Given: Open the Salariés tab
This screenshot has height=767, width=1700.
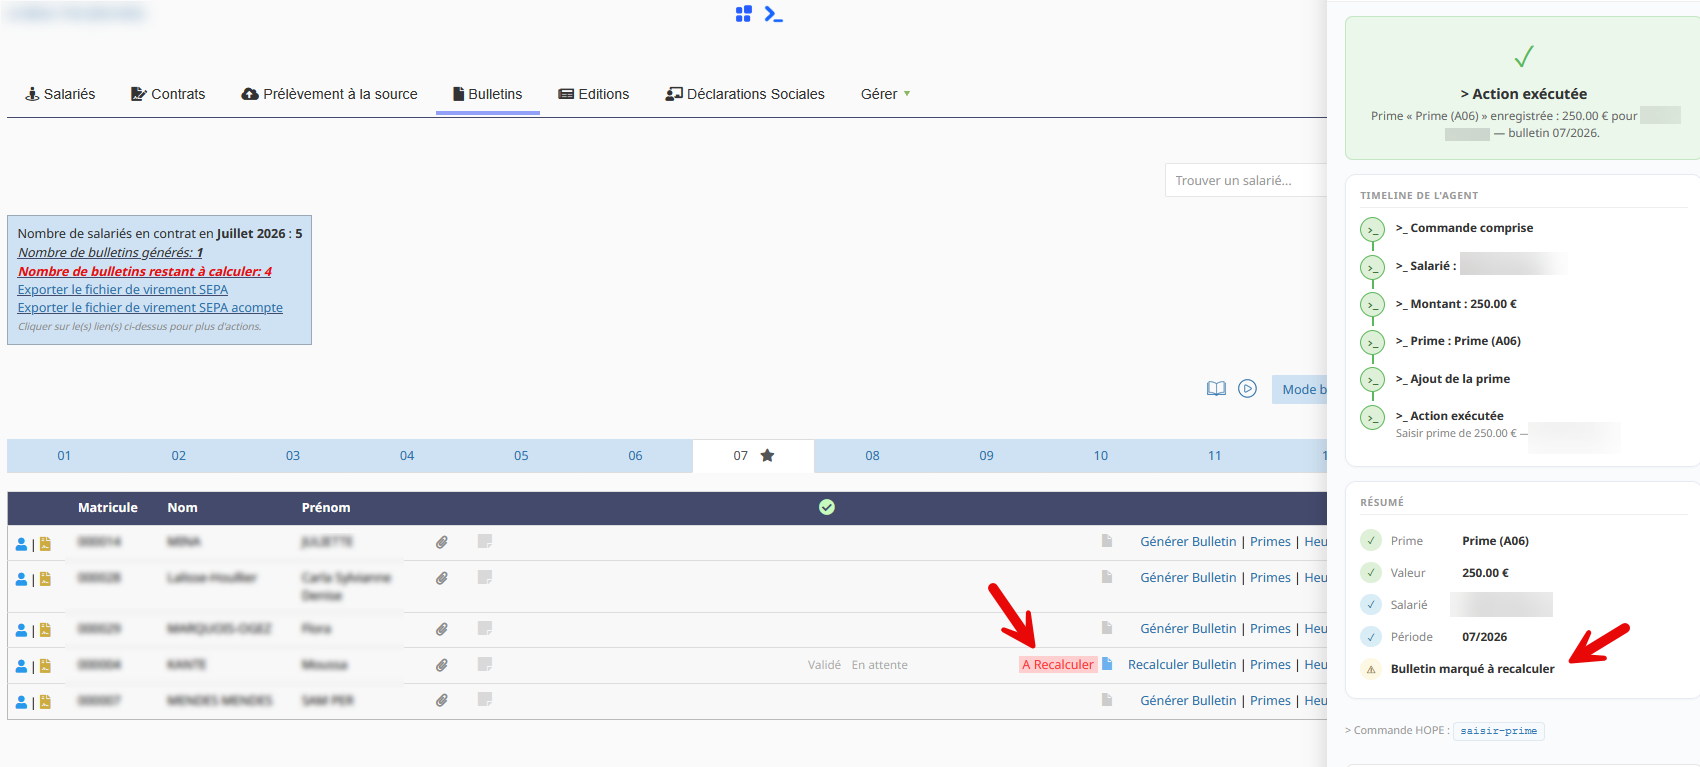Looking at the screenshot, I should (60, 94).
